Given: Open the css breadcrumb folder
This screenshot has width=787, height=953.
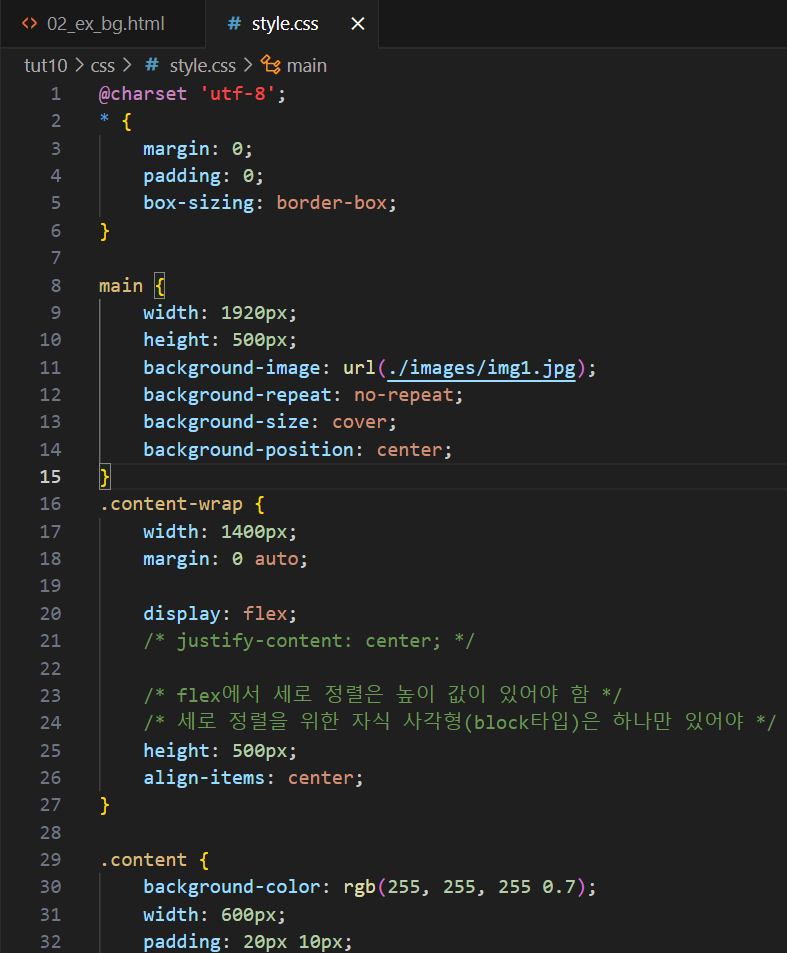Looking at the screenshot, I should pos(103,65).
